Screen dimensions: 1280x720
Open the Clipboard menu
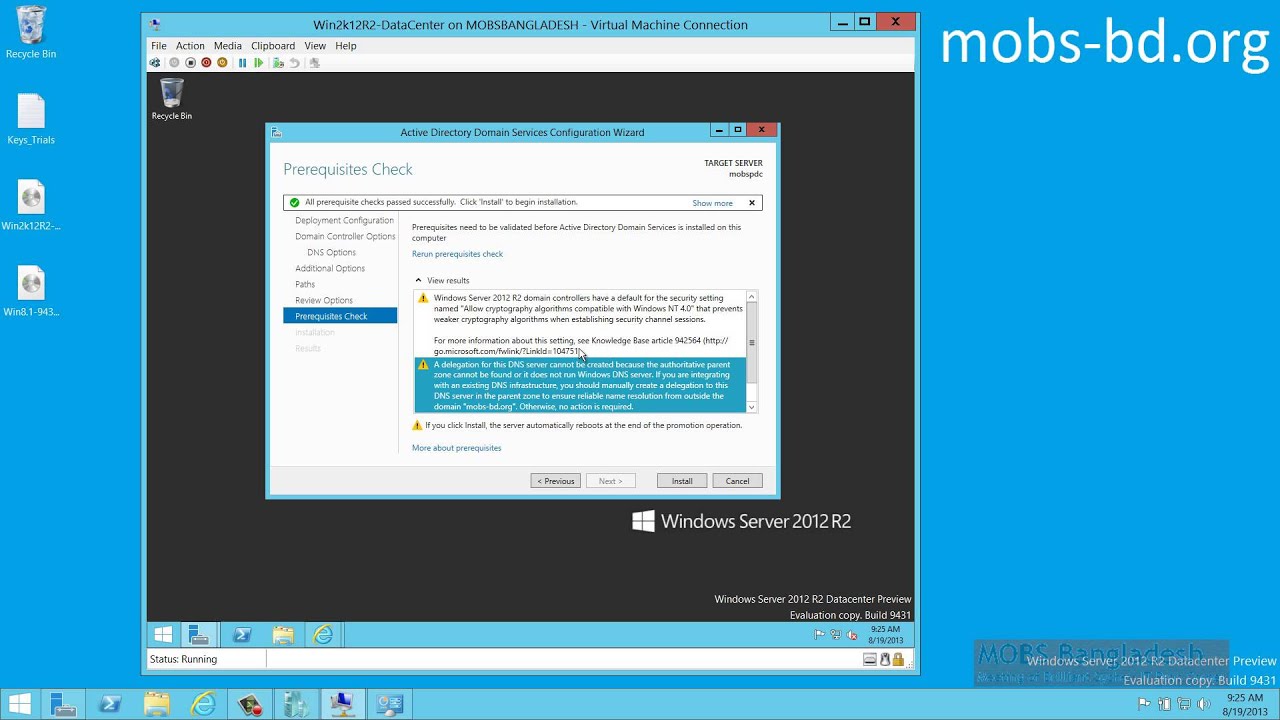[x=273, y=46]
